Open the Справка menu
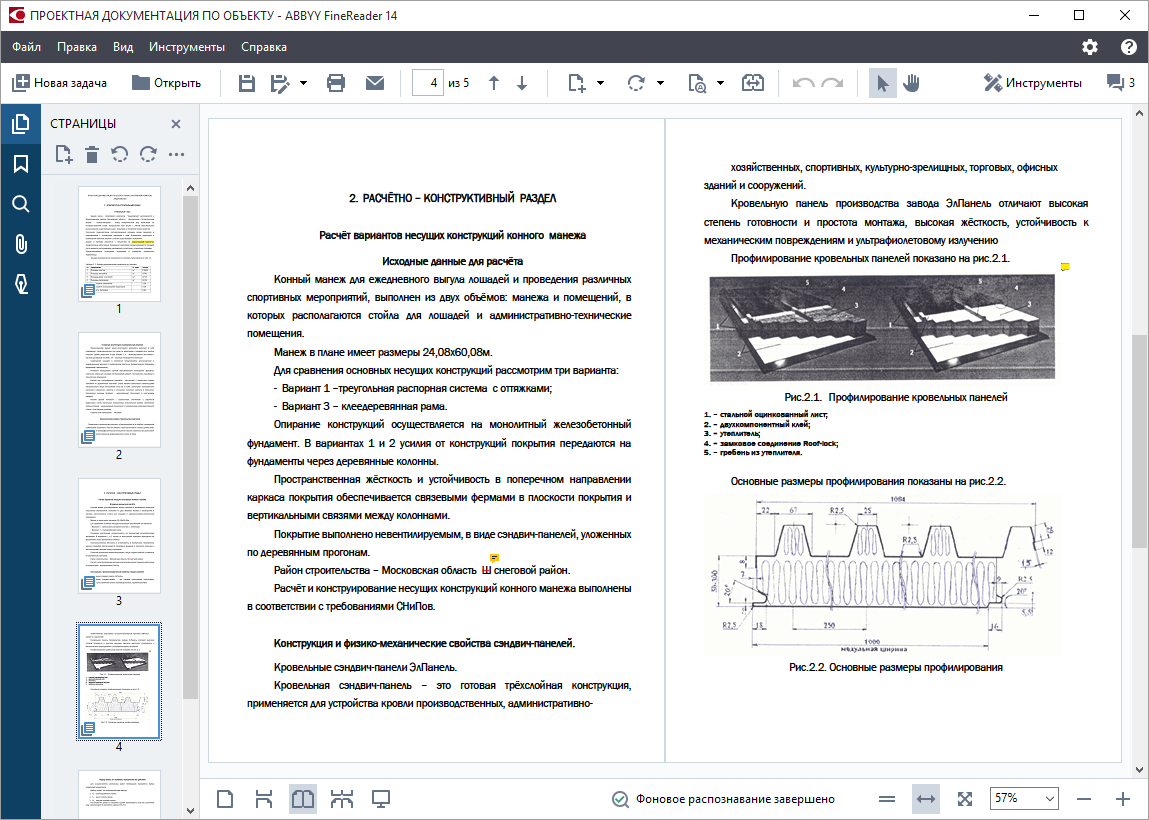Image resolution: width=1149 pixels, height=820 pixels. [264, 47]
